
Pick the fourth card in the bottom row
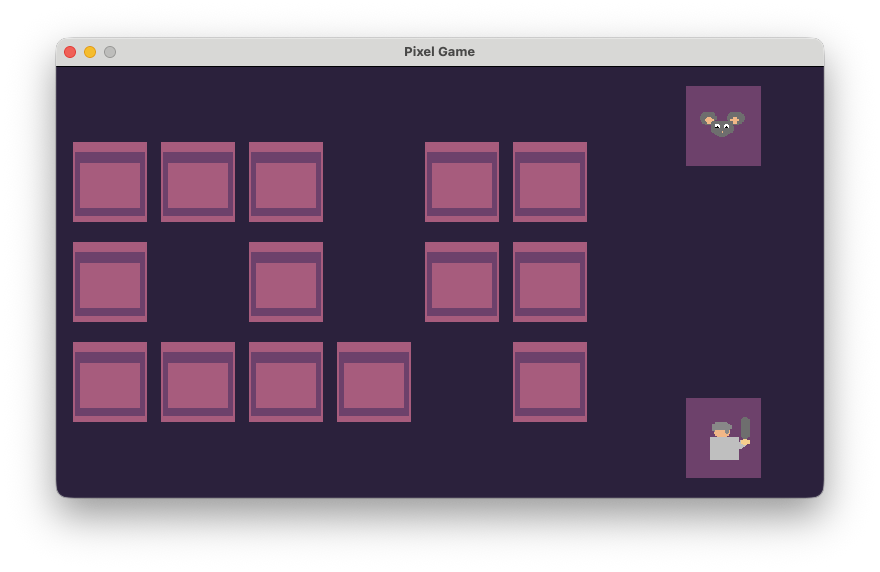point(374,382)
